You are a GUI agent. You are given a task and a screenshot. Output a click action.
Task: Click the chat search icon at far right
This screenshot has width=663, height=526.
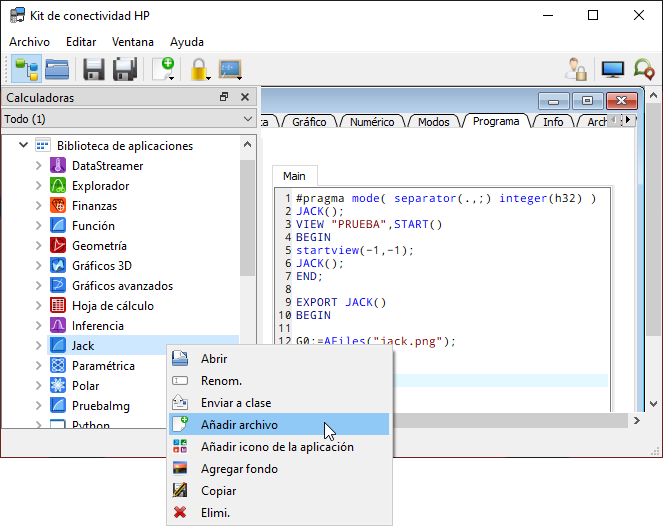point(644,69)
